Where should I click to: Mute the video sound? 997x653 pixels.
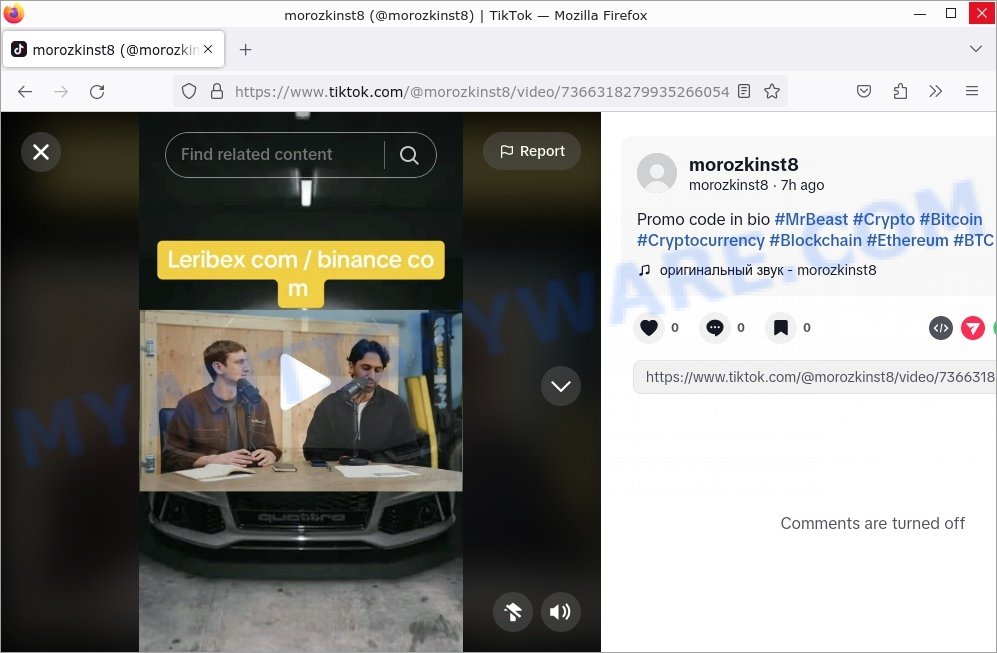[x=560, y=612]
